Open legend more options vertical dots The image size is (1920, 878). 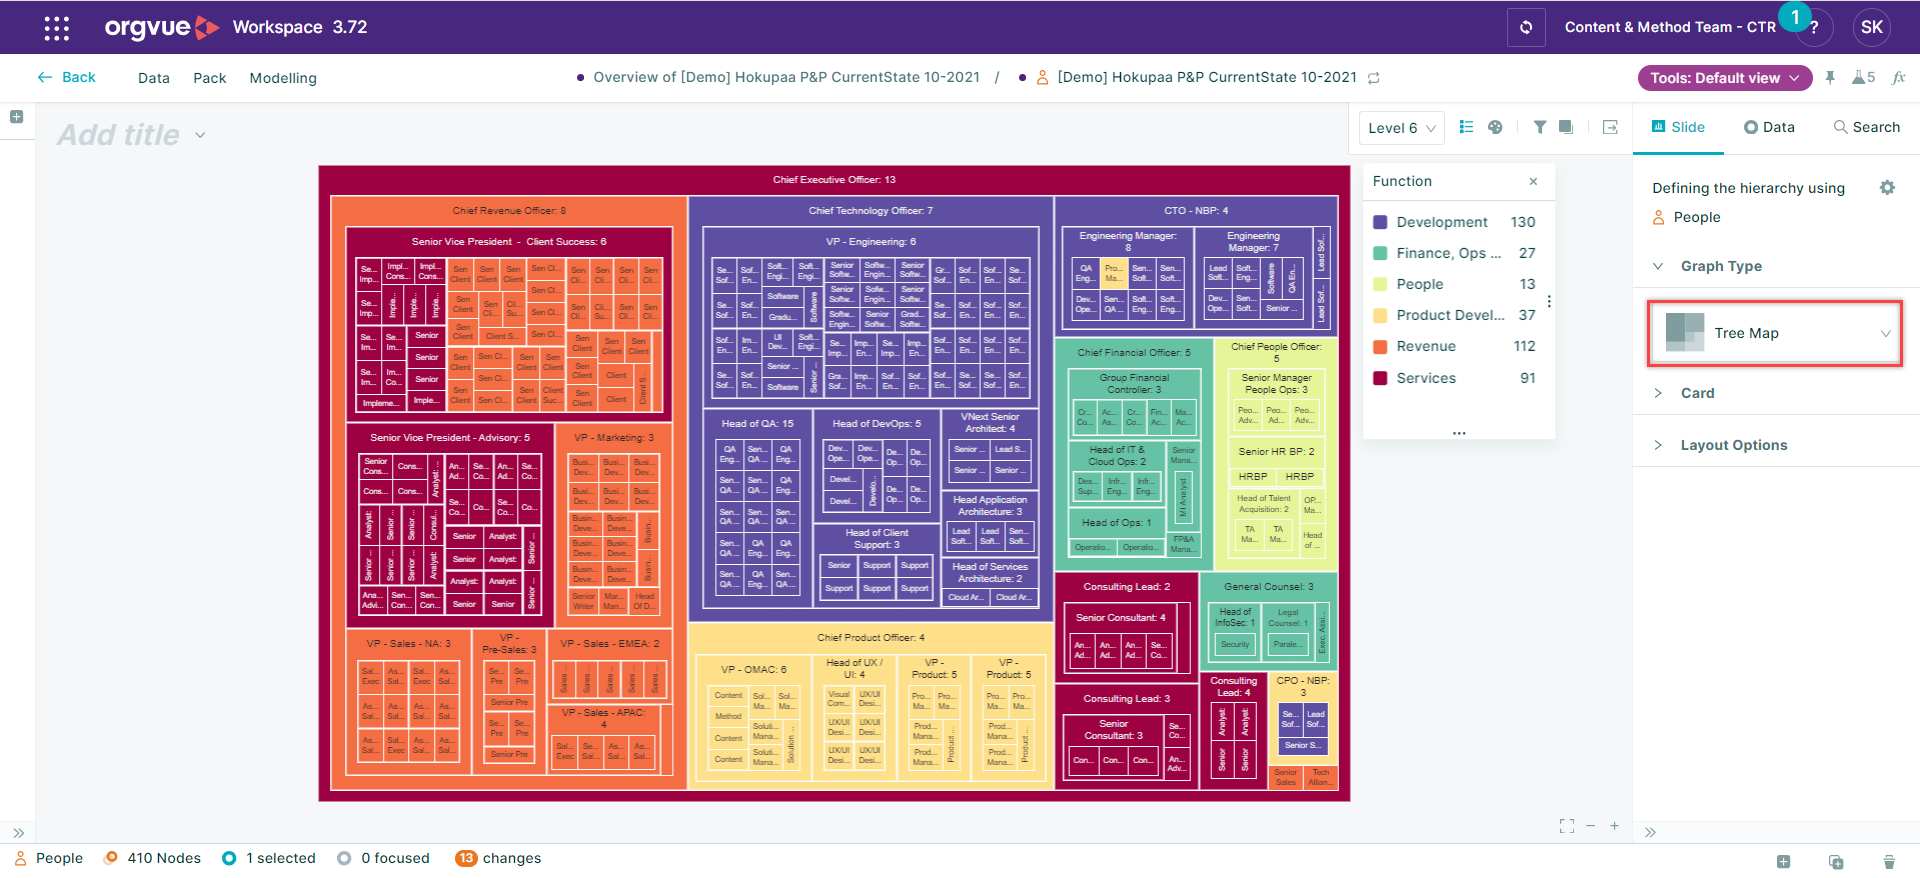[x=1549, y=301]
